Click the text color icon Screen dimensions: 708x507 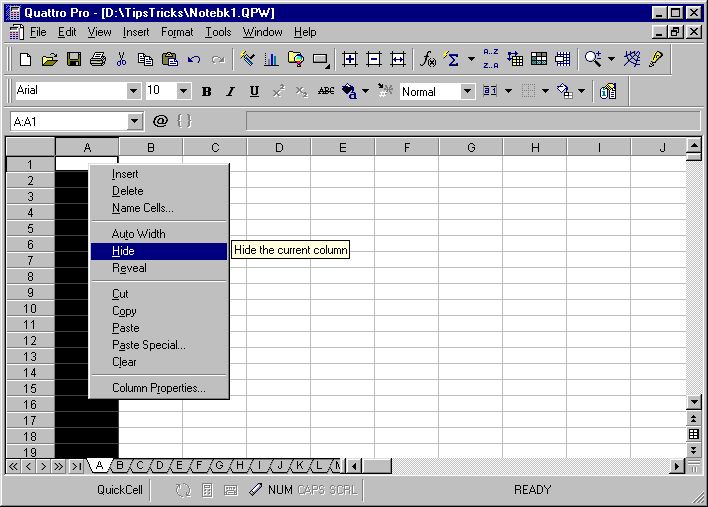(x=349, y=92)
